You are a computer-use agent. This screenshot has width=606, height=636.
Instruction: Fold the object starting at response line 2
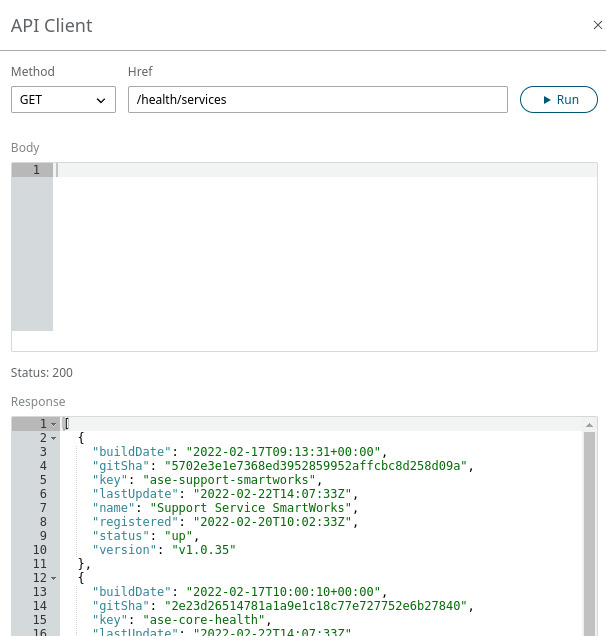click(54, 438)
